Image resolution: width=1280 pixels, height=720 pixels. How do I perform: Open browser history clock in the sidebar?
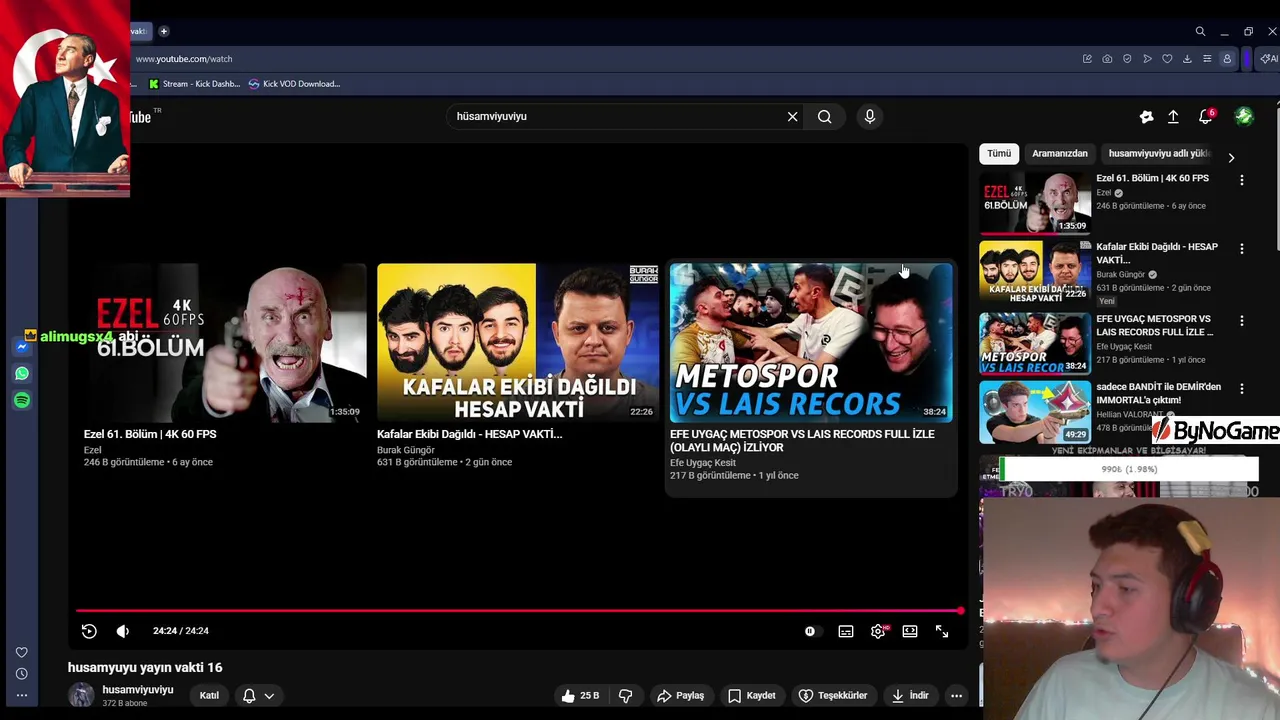click(x=22, y=673)
